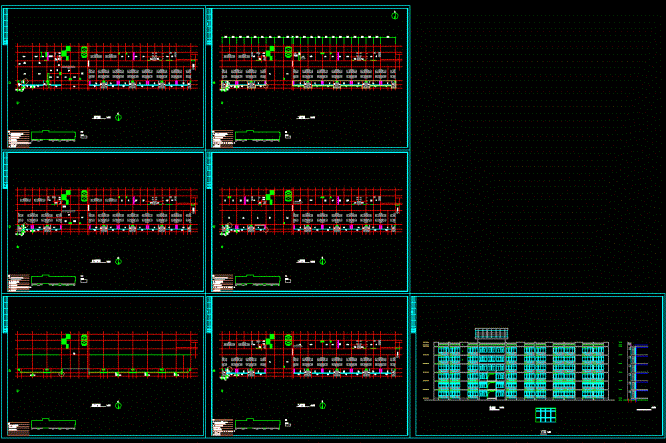Select the north arrow on middle-right sheet
Image resolution: width=666 pixels, height=443 pixels.
click(322, 261)
